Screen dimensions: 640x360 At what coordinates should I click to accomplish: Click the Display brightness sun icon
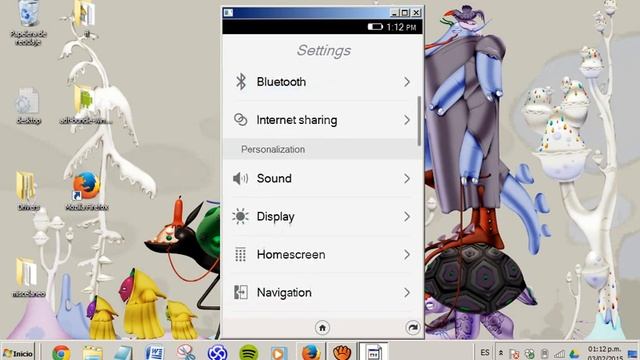[x=240, y=216]
